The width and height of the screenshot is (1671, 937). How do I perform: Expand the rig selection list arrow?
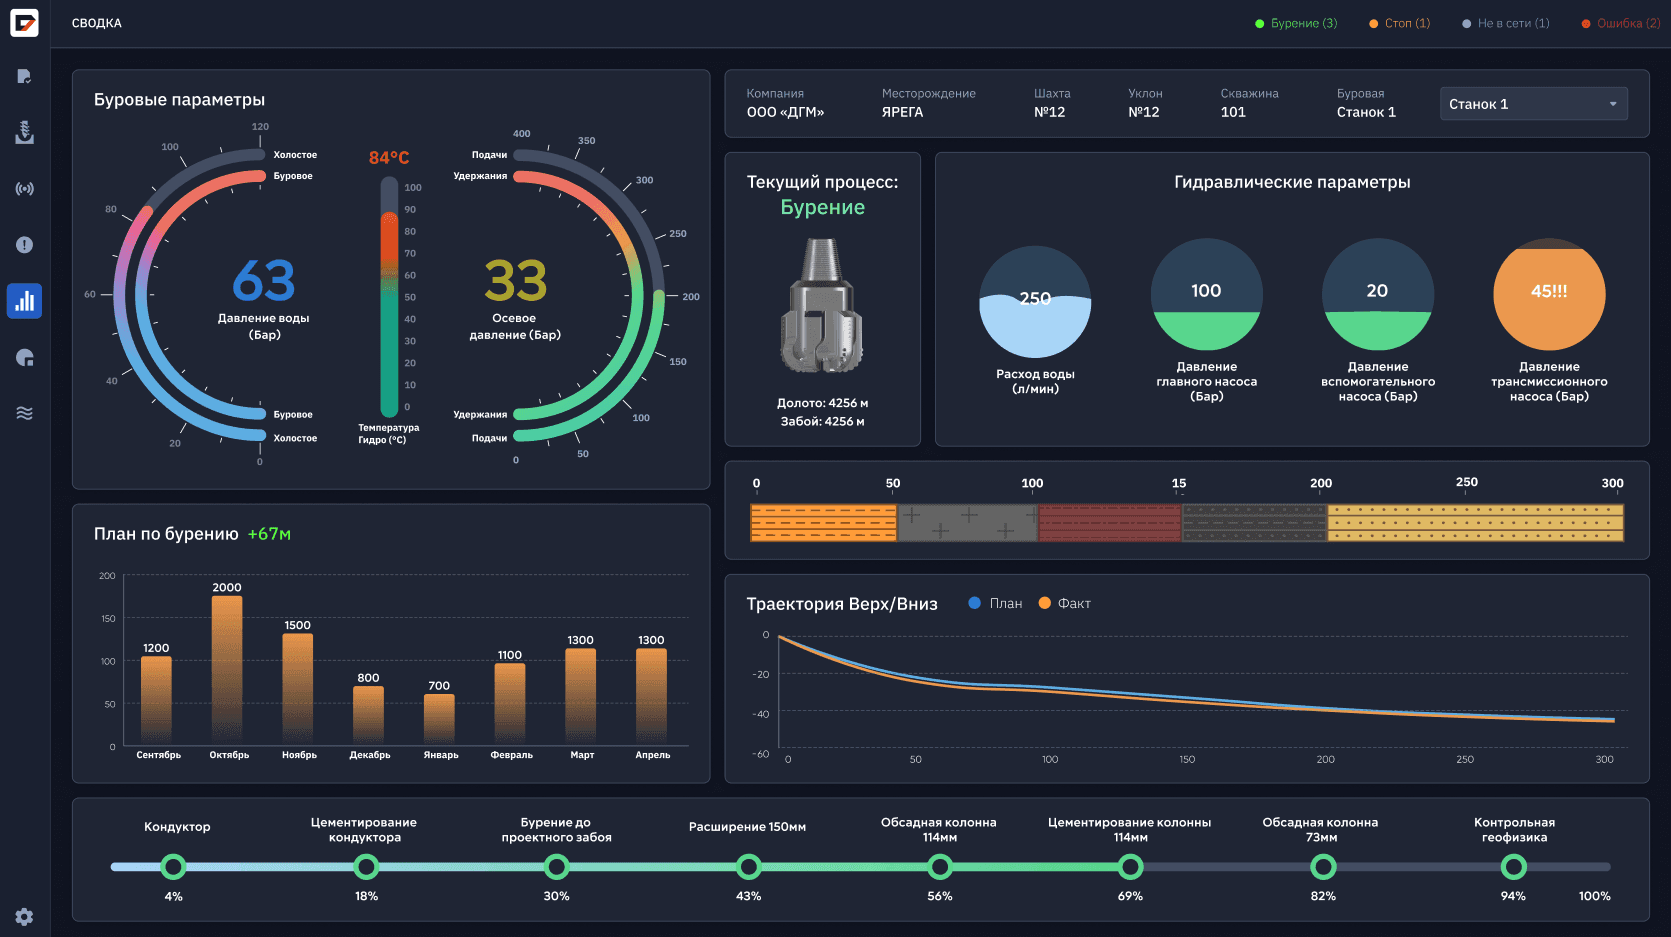tap(1612, 103)
